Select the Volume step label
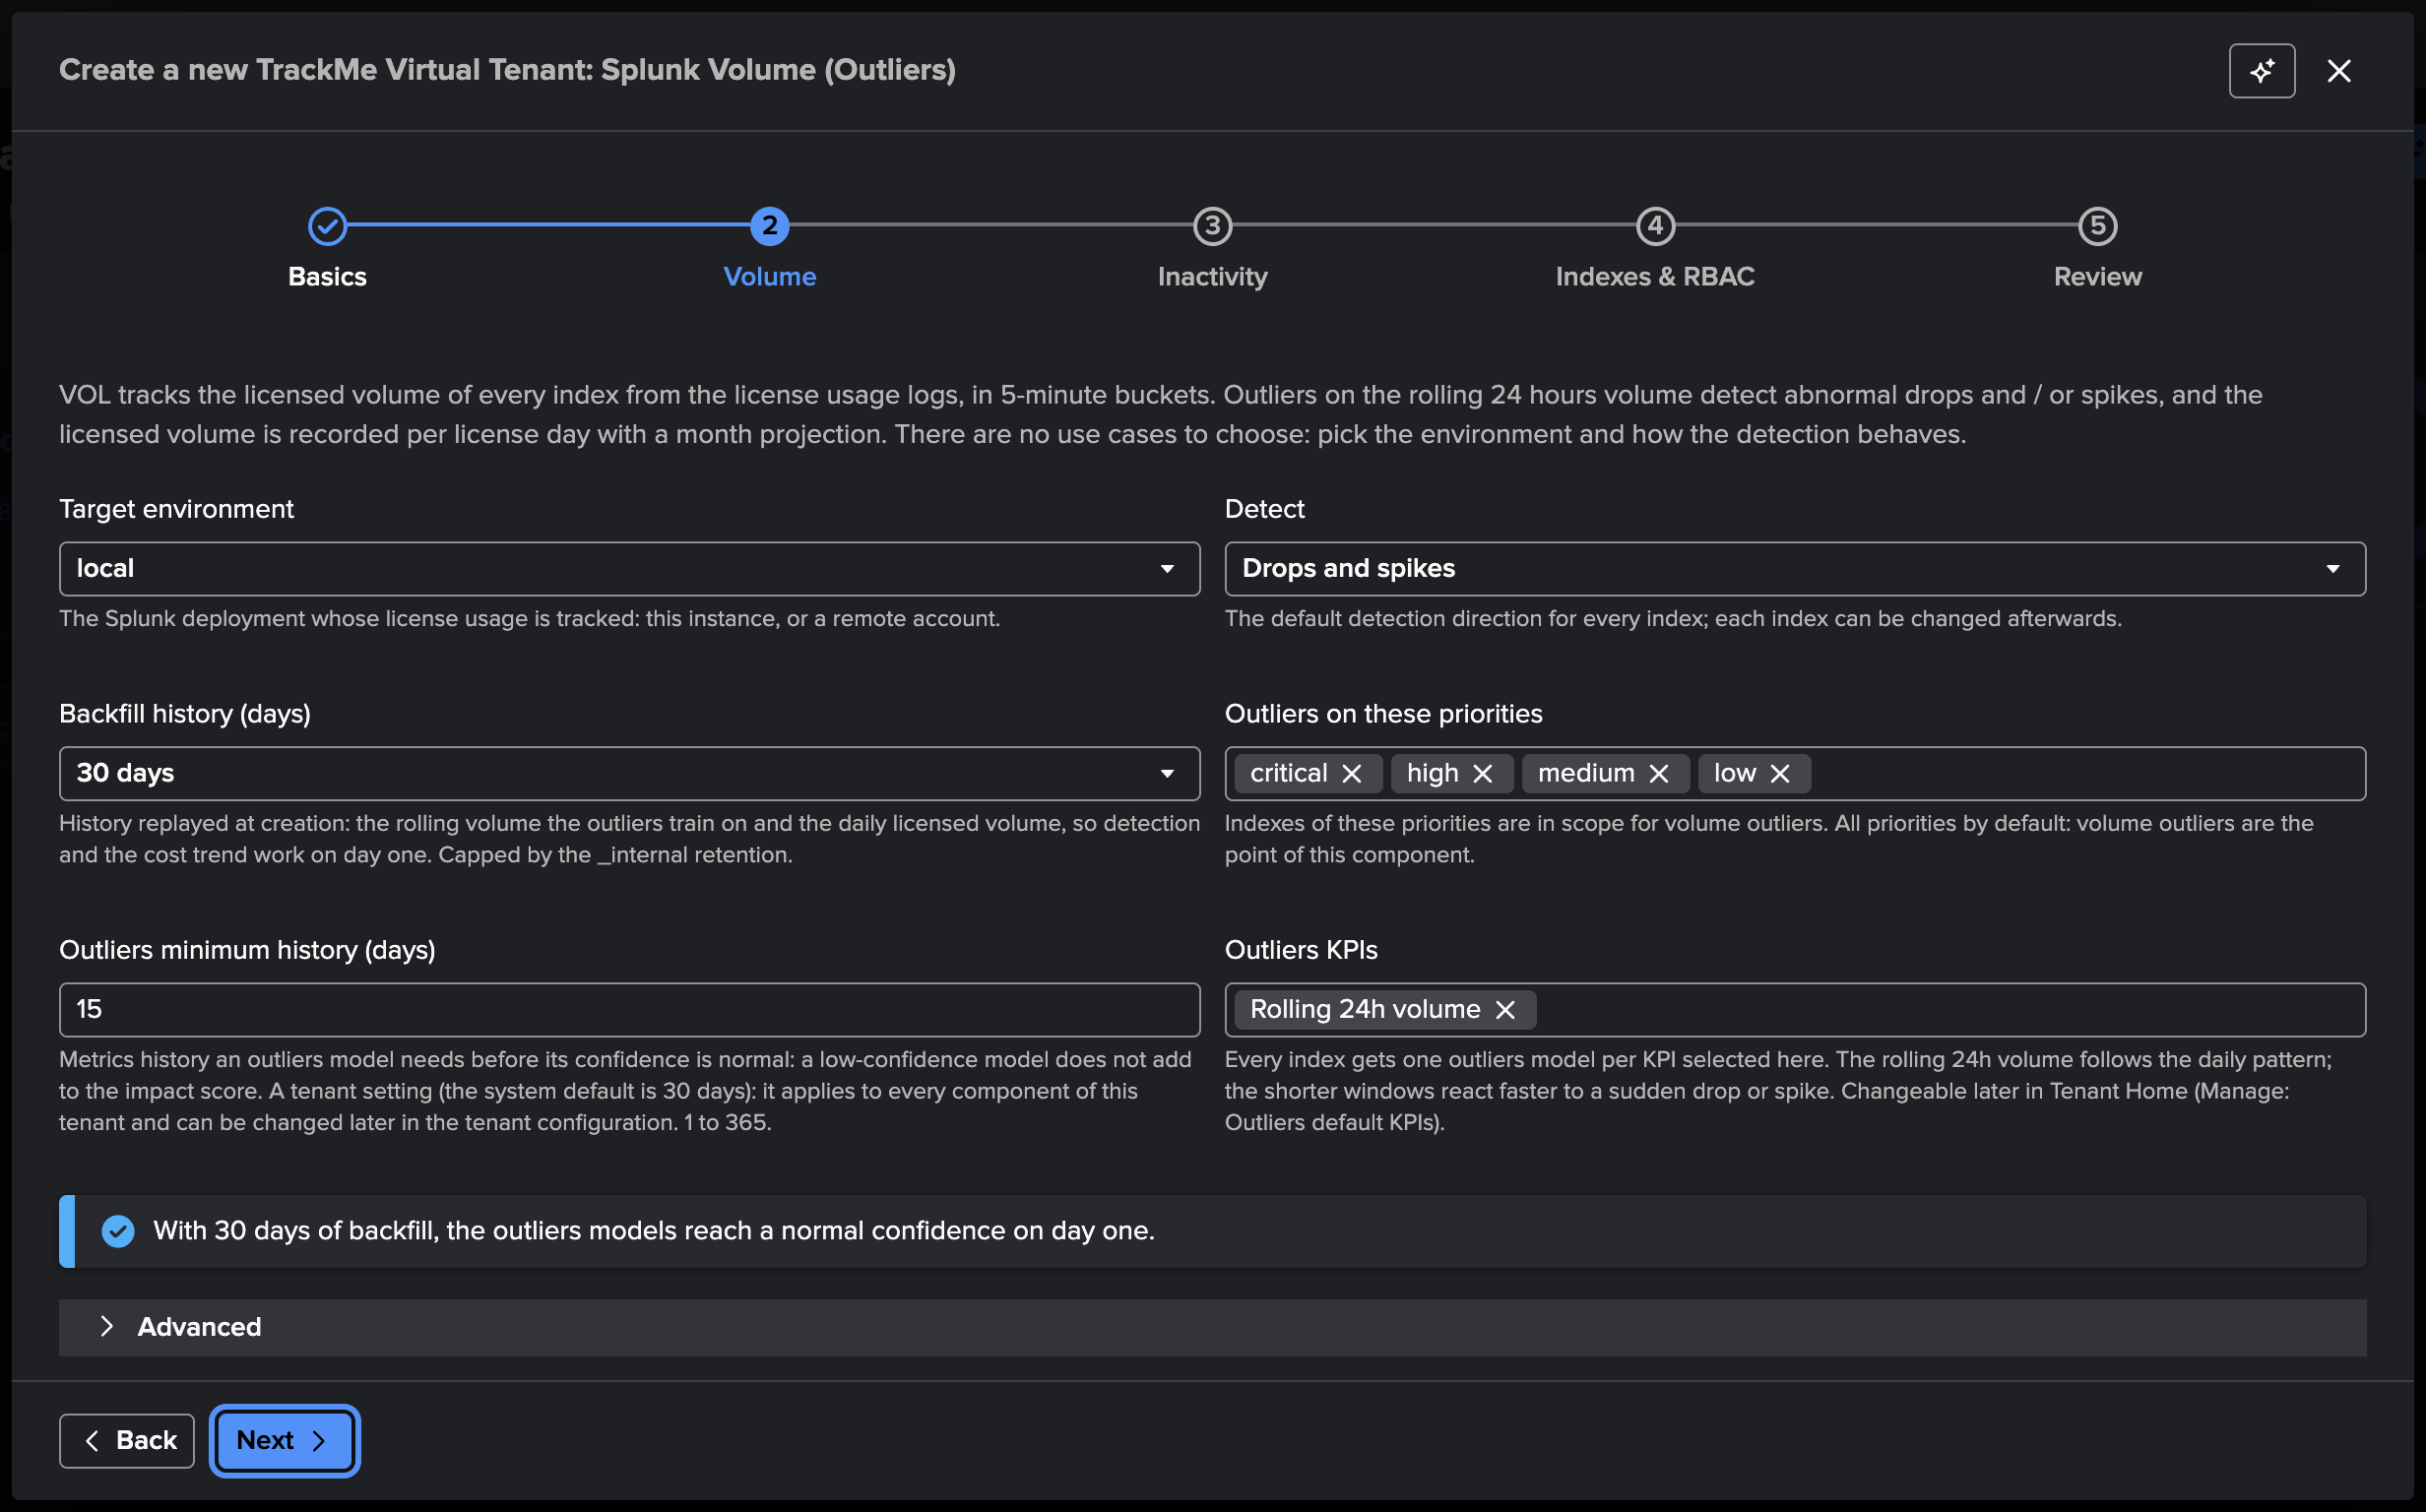 [769, 277]
